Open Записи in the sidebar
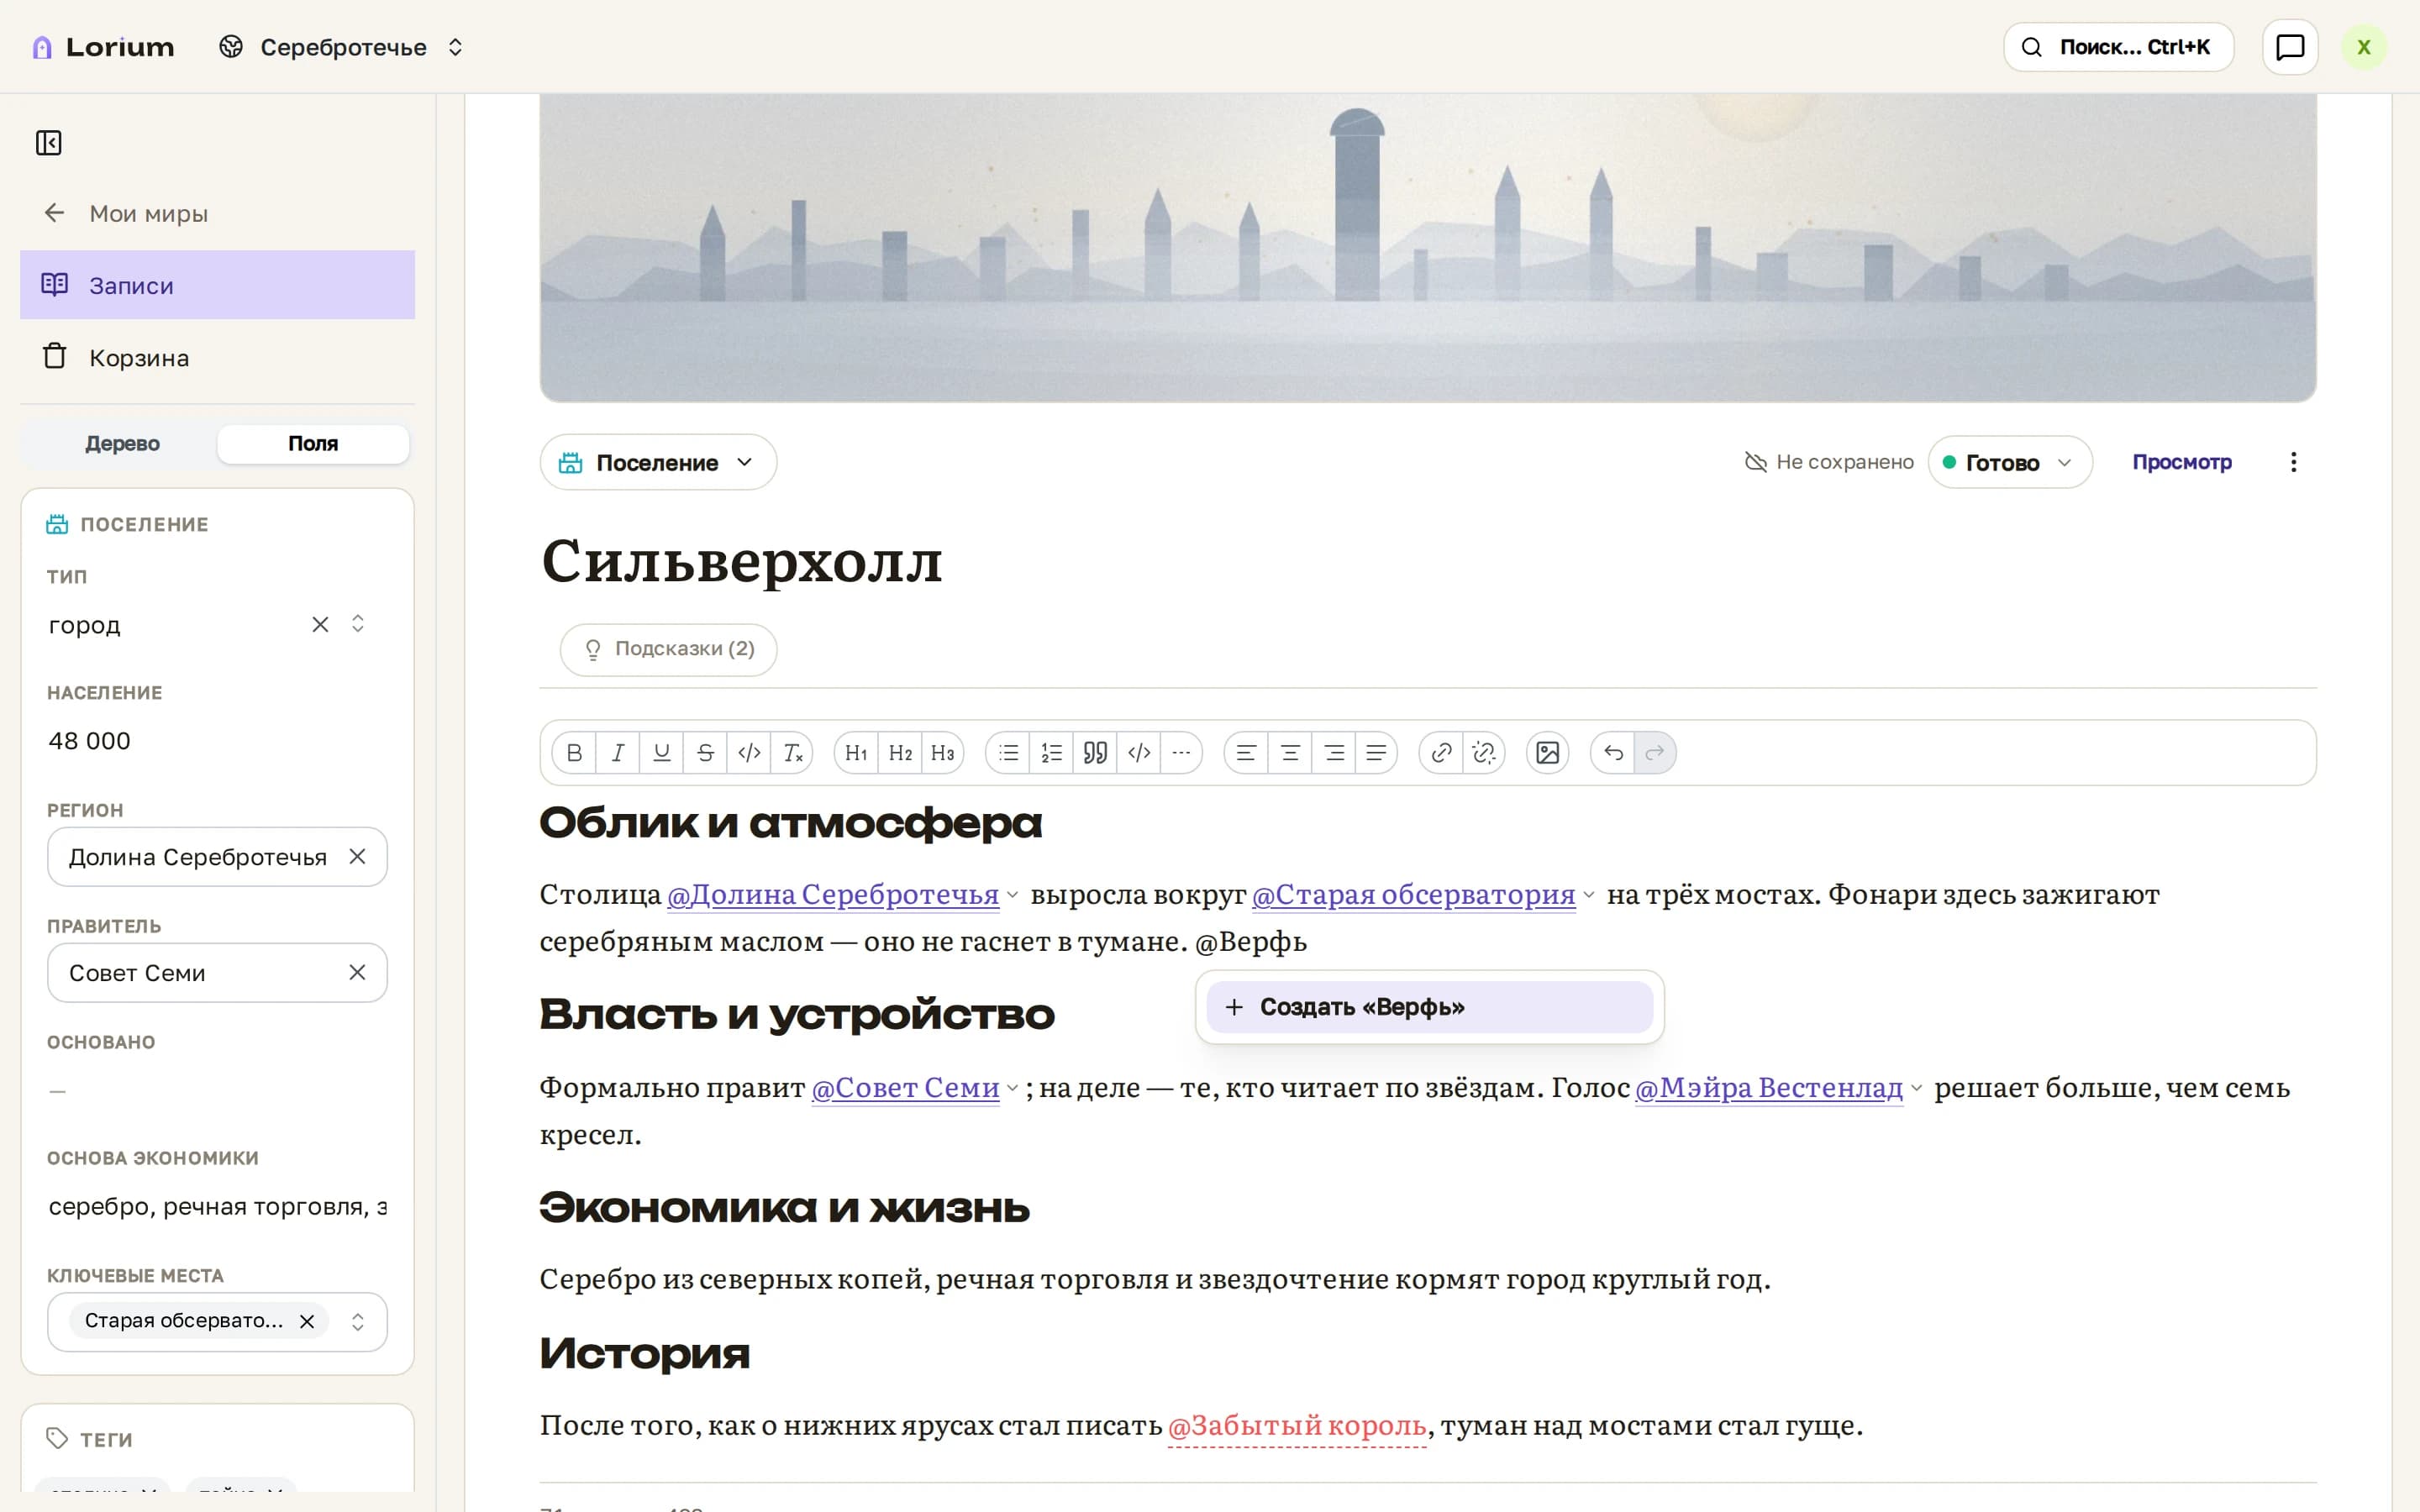This screenshot has height=1512, width=2420. point(217,285)
